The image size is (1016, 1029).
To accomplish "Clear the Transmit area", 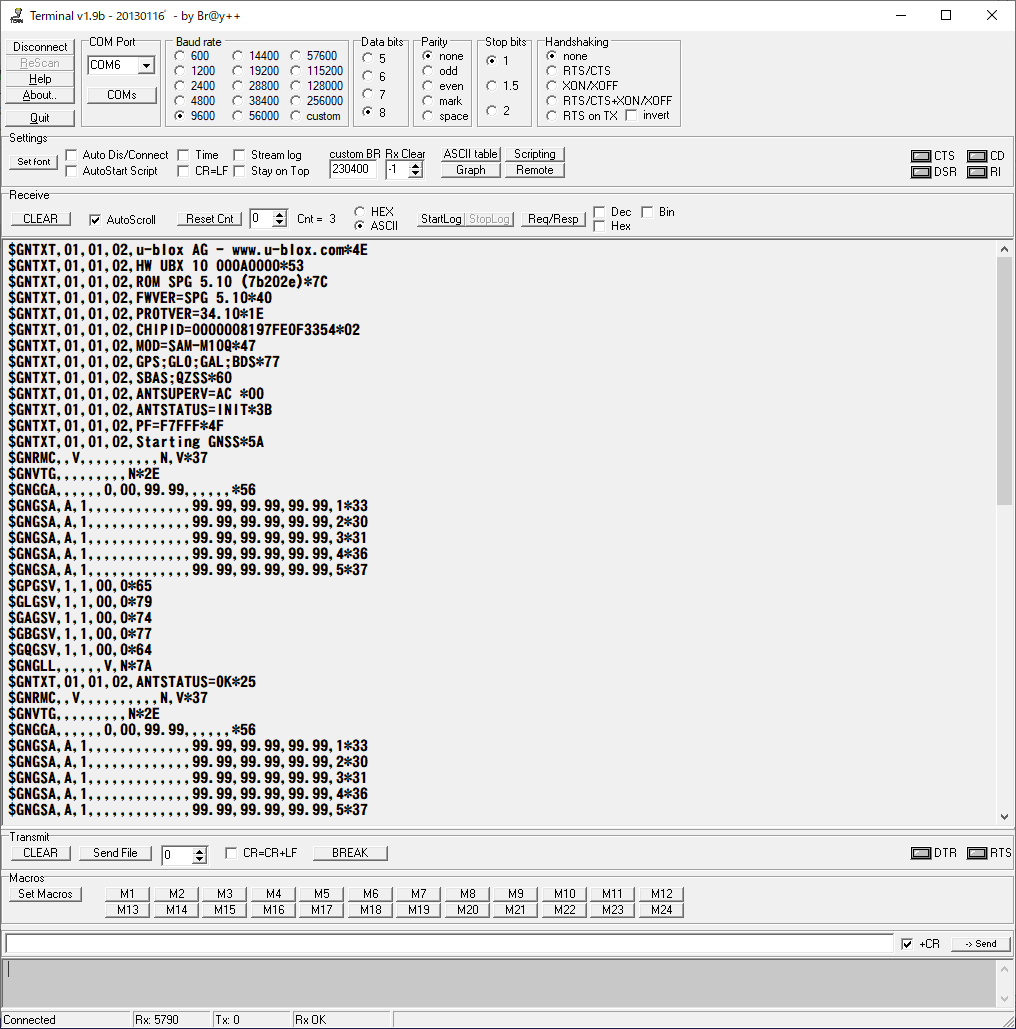I will point(41,853).
